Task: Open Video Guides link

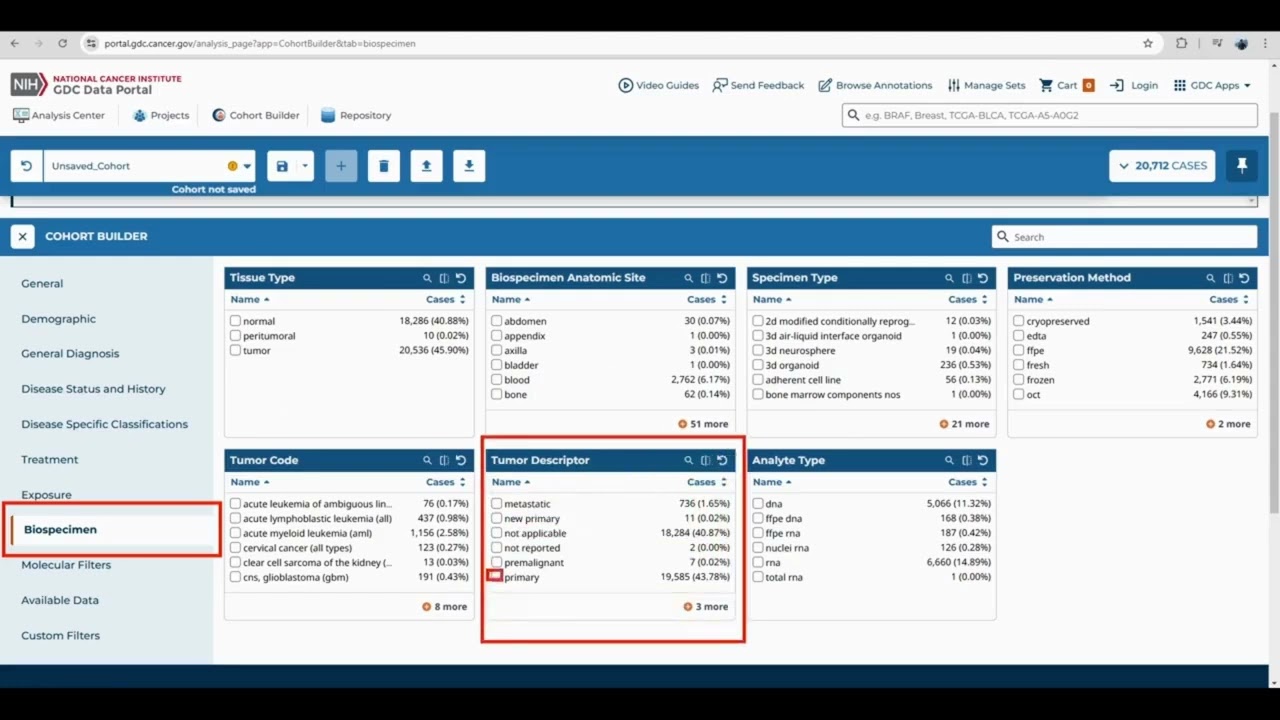Action: coord(659,85)
